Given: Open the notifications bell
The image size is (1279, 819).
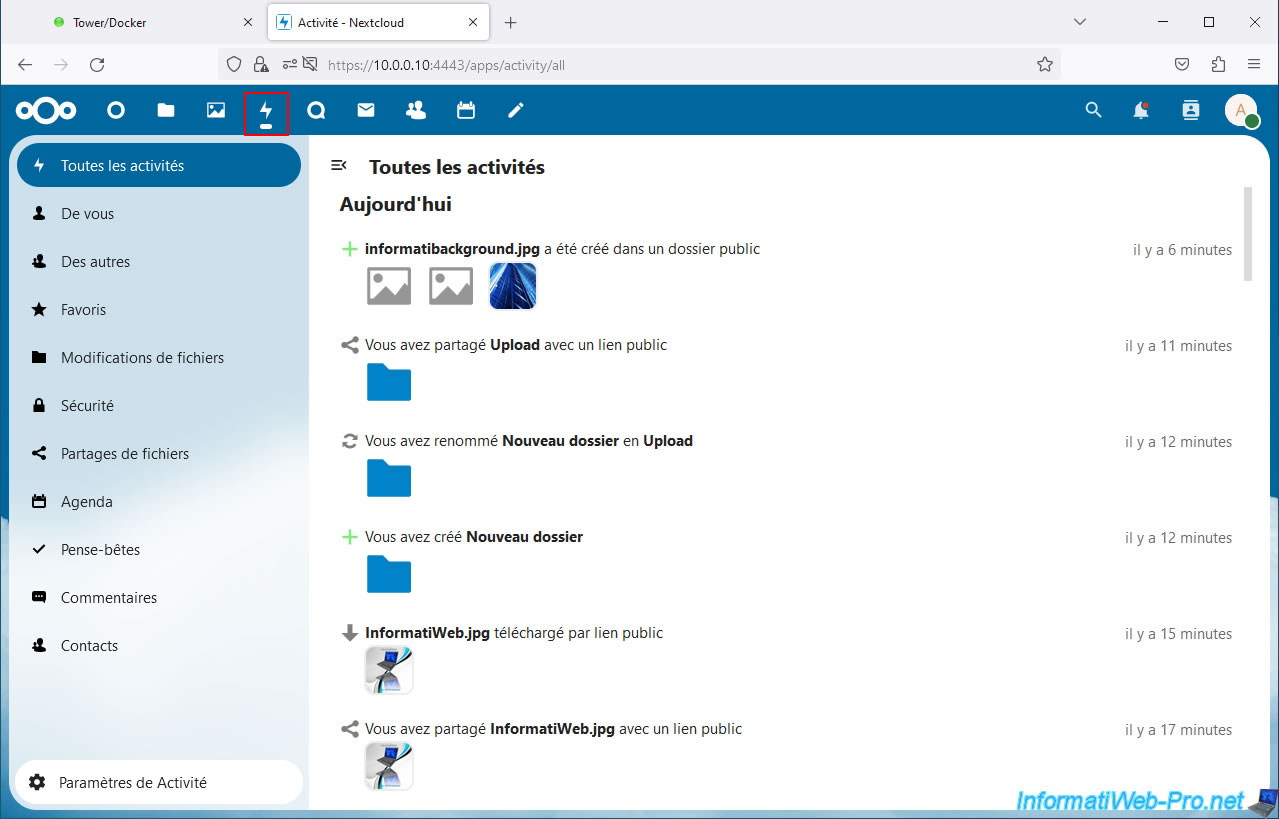Looking at the screenshot, I should 1141,111.
